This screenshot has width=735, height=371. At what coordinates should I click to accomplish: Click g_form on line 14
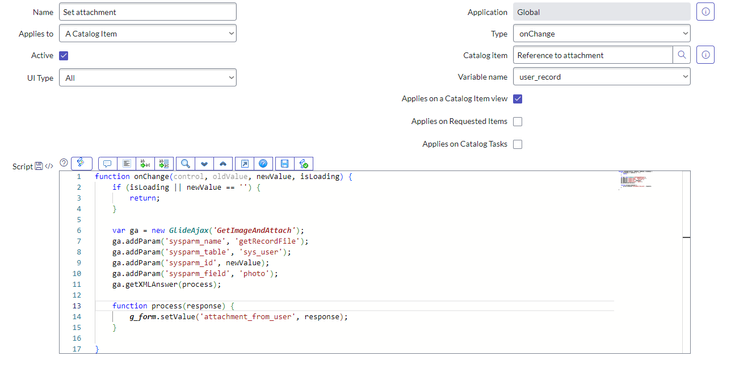(x=143, y=317)
